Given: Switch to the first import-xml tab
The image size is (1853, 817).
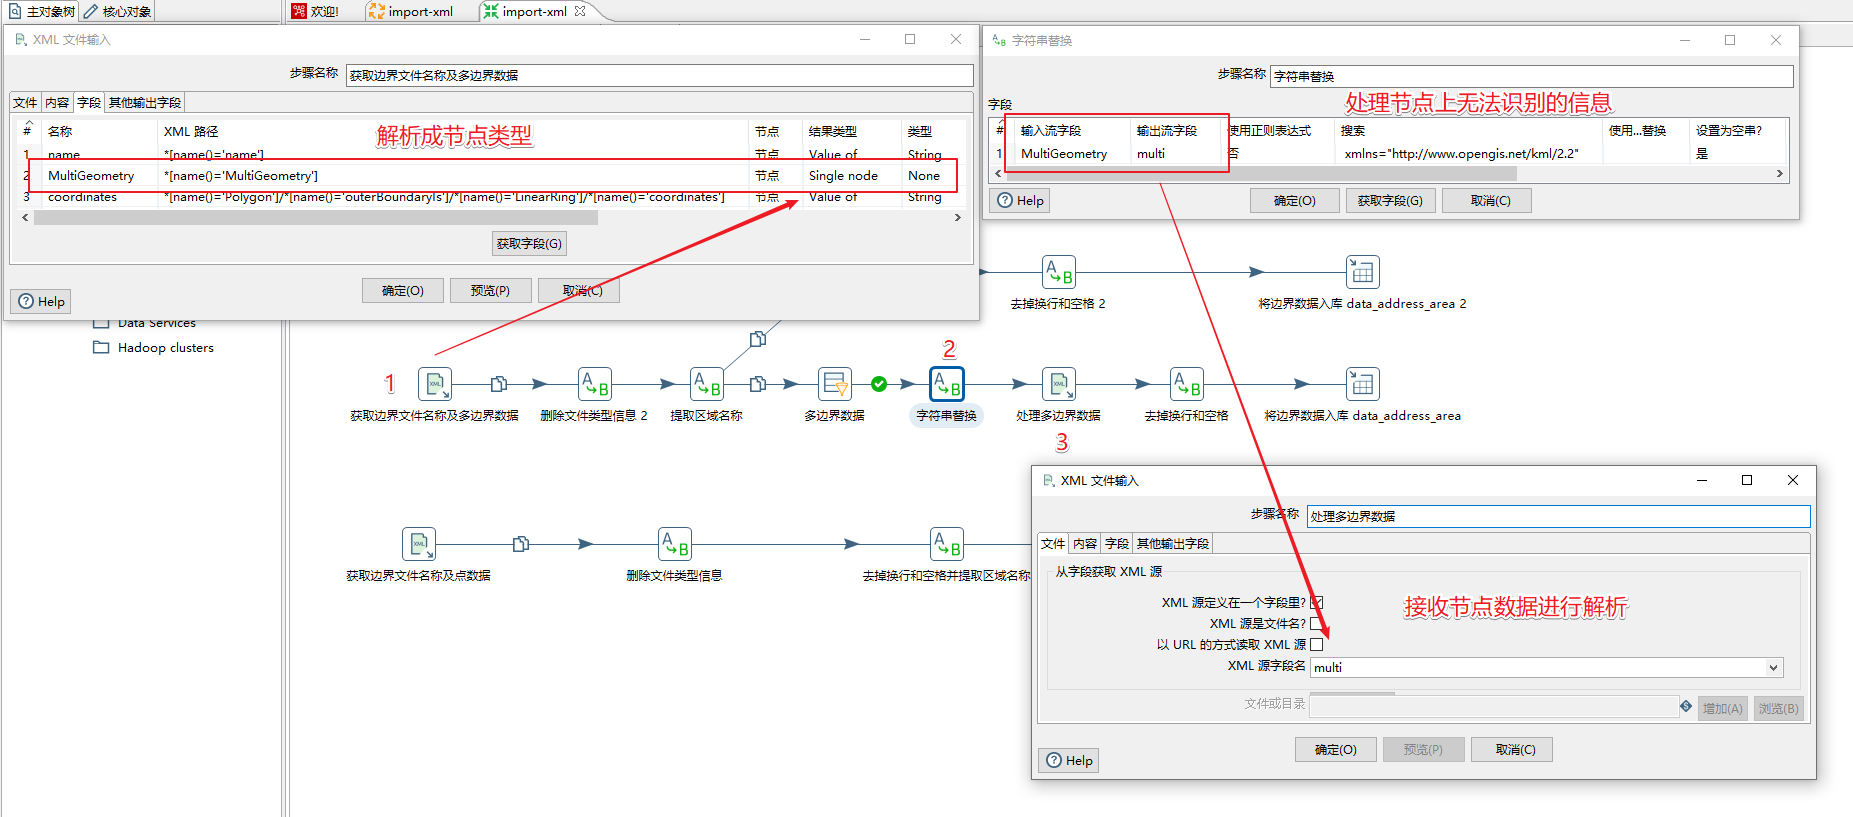Looking at the screenshot, I should 411,11.
